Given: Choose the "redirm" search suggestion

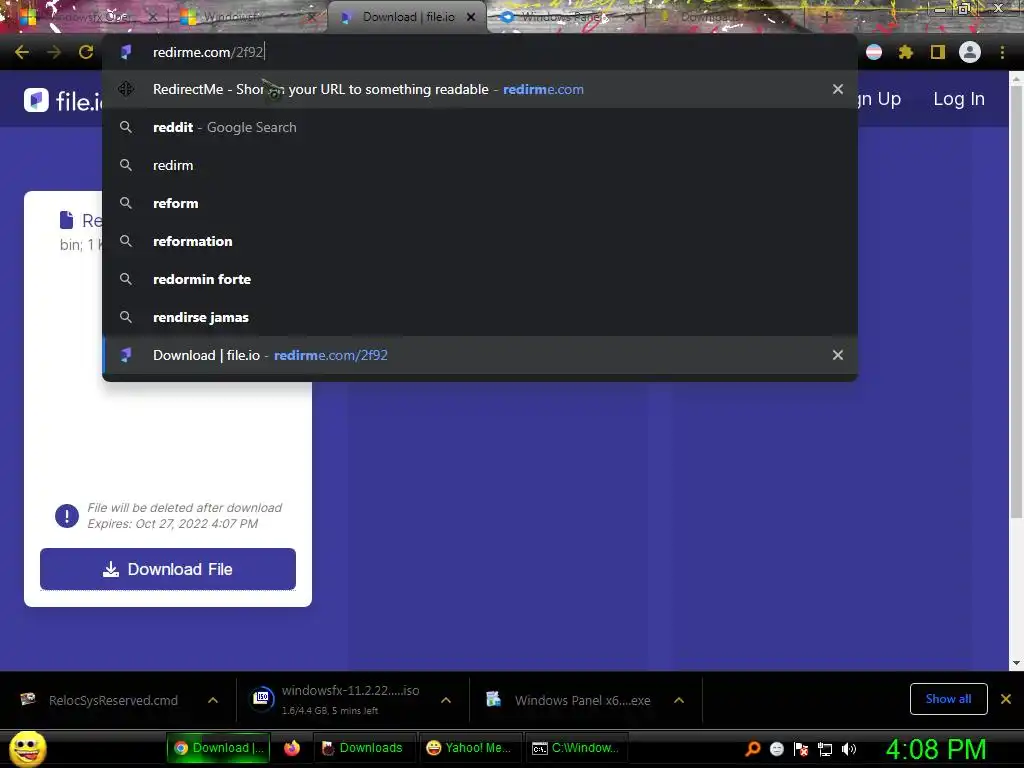Looking at the screenshot, I should coord(479,165).
